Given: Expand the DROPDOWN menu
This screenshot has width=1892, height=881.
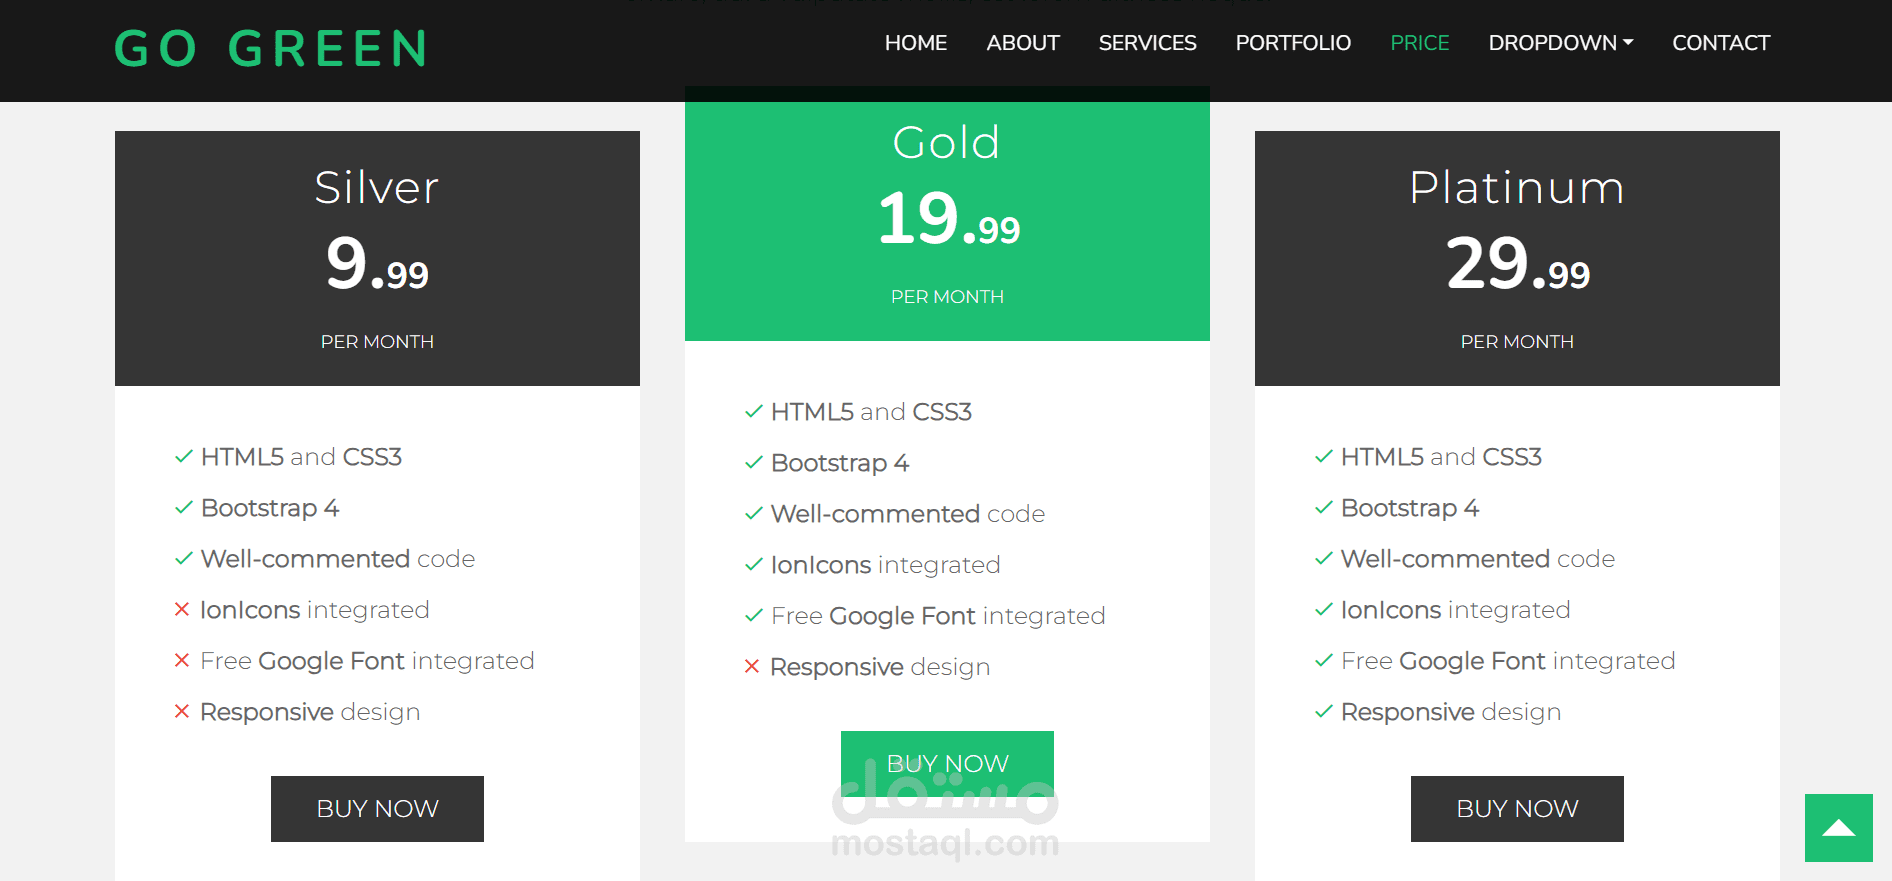Looking at the screenshot, I should (x=1560, y=43).
